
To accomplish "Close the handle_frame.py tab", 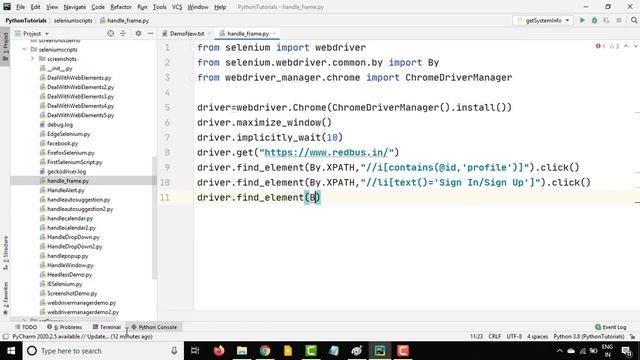I will 274,33.
